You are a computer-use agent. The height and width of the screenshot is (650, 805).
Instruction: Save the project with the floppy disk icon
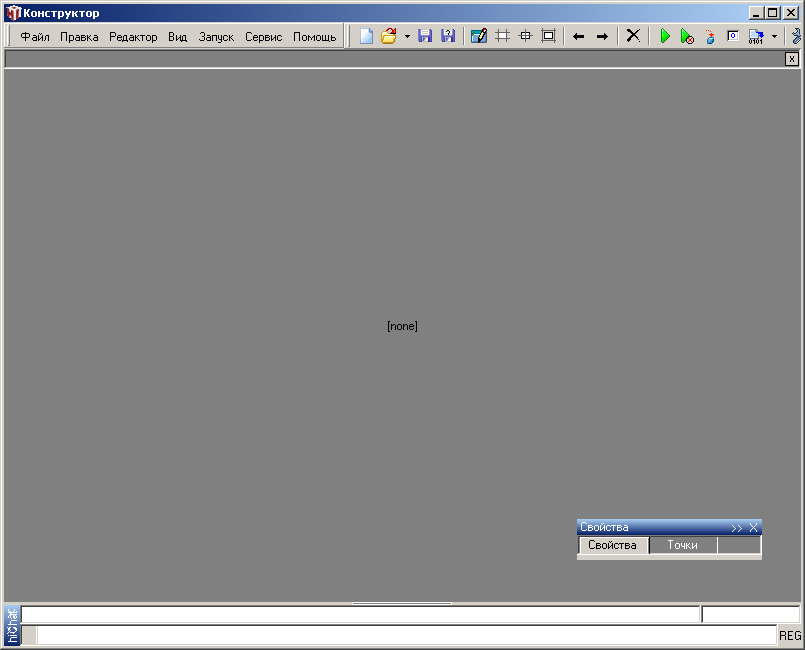pyautogui.click(x=425, y=36)
